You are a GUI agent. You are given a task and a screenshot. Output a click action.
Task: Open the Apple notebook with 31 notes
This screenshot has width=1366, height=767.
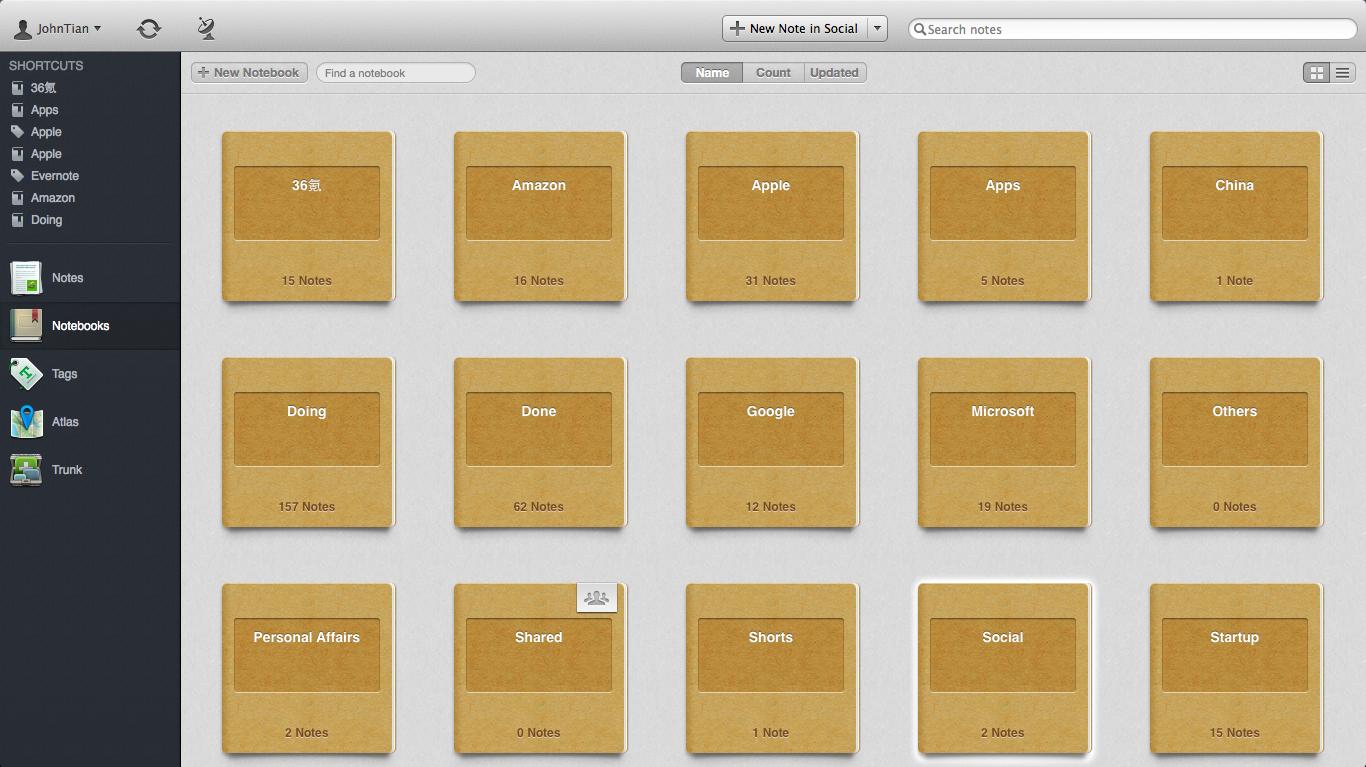point(772,215)
